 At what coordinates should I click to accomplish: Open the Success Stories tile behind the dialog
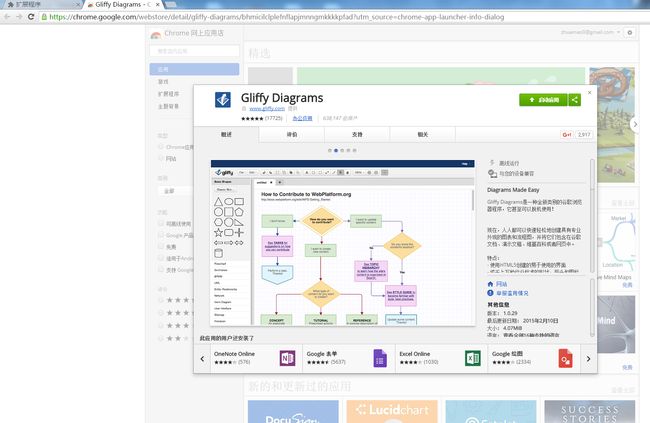point(589,411)
